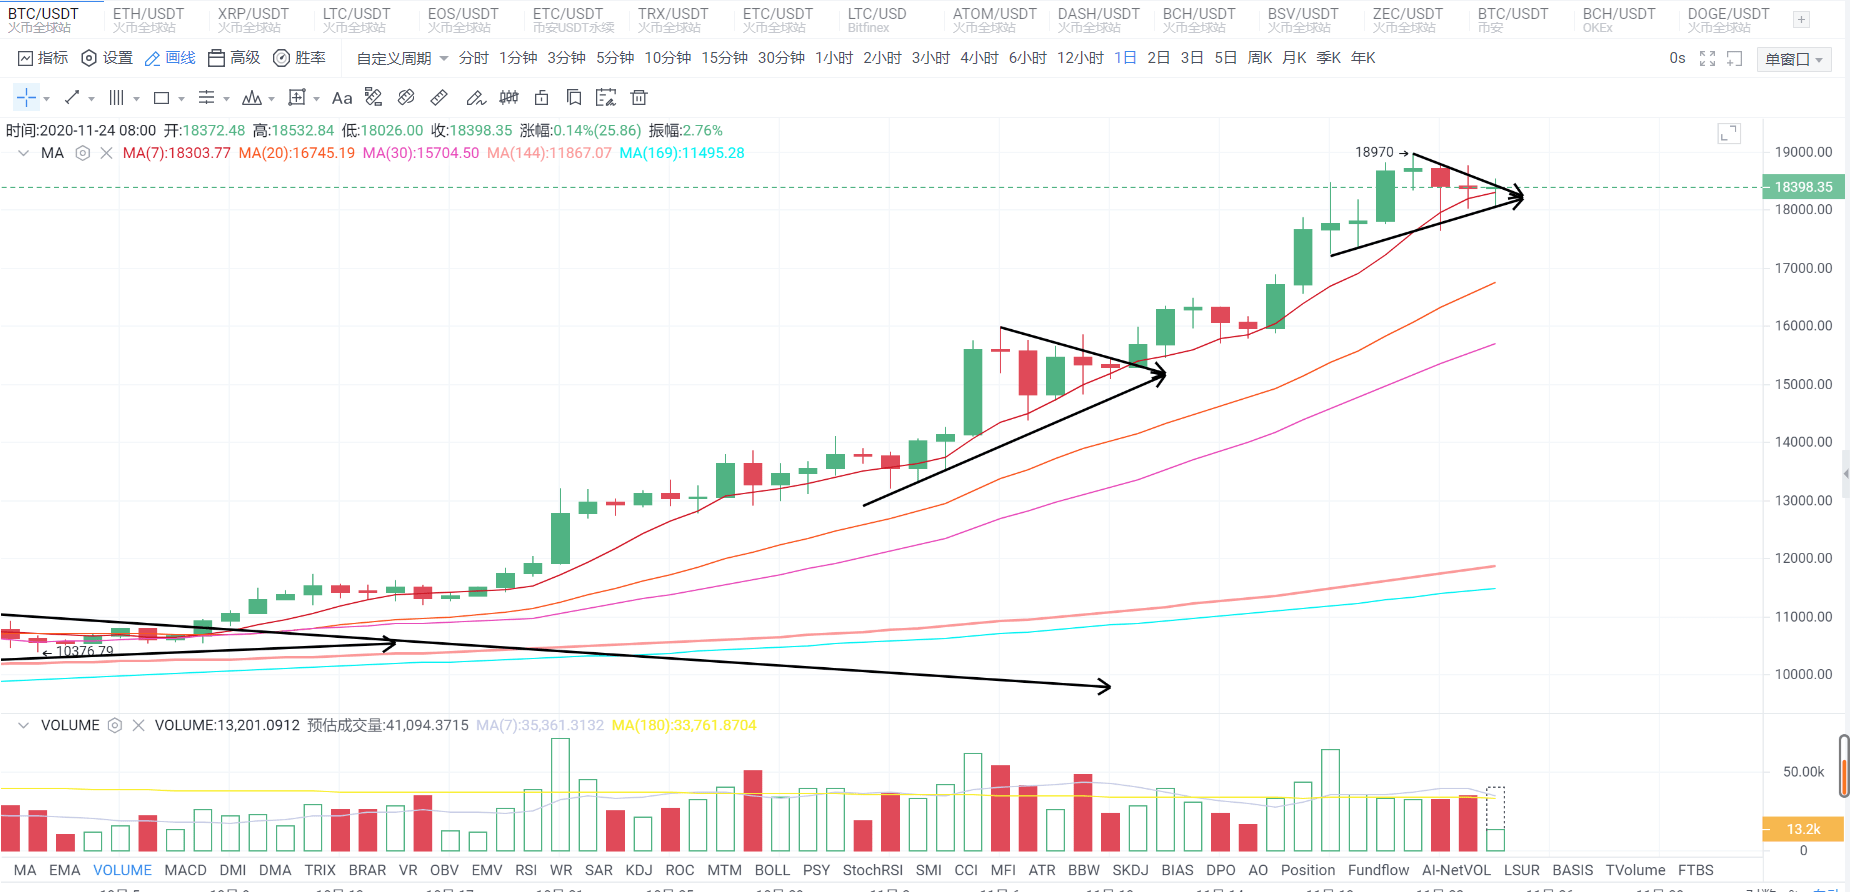Viewport: 1850px width, 892px height.
Task: Select the trend line arrow drawing tool
Action: tap(72, 97)
